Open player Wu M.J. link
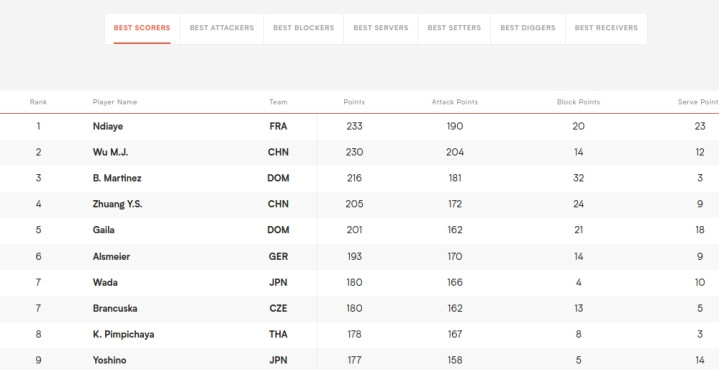This screenshot has height=370, width=719. 110,152
